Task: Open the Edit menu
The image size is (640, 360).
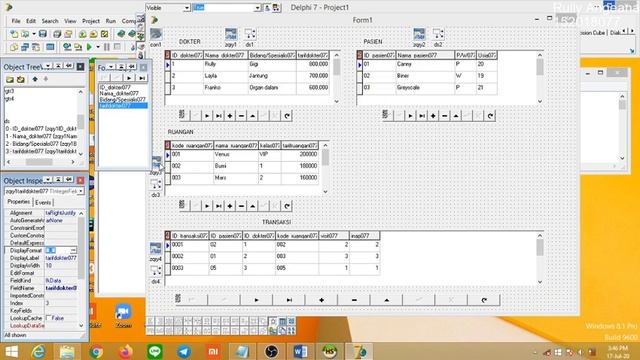Action: coord(31,21)
